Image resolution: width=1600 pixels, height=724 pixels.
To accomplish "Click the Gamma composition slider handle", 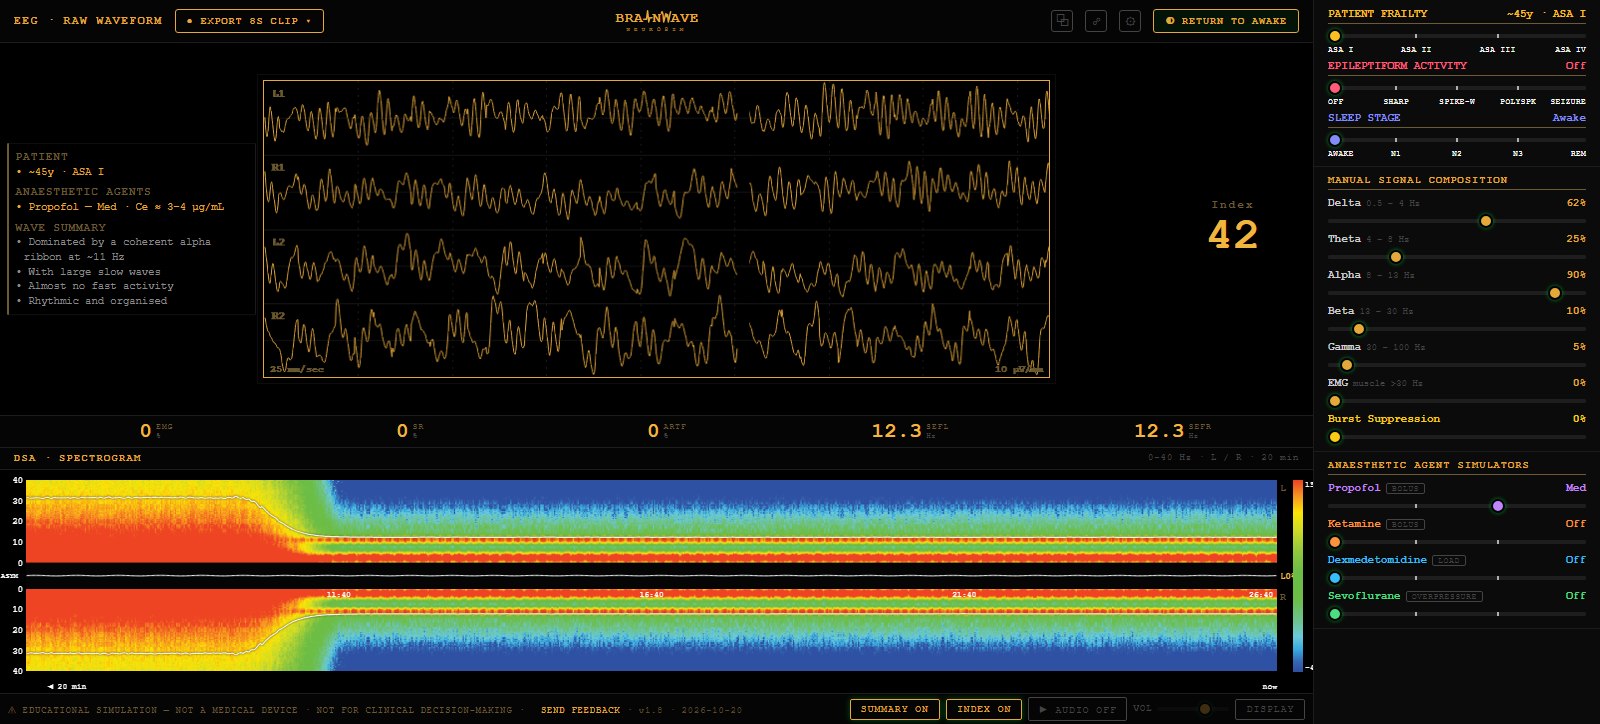I will point(1347,365).
